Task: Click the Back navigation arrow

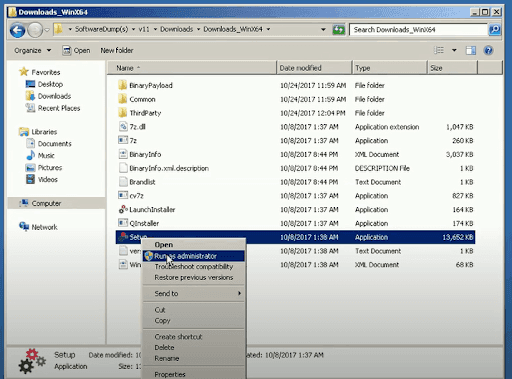Action: click(17, 30)
